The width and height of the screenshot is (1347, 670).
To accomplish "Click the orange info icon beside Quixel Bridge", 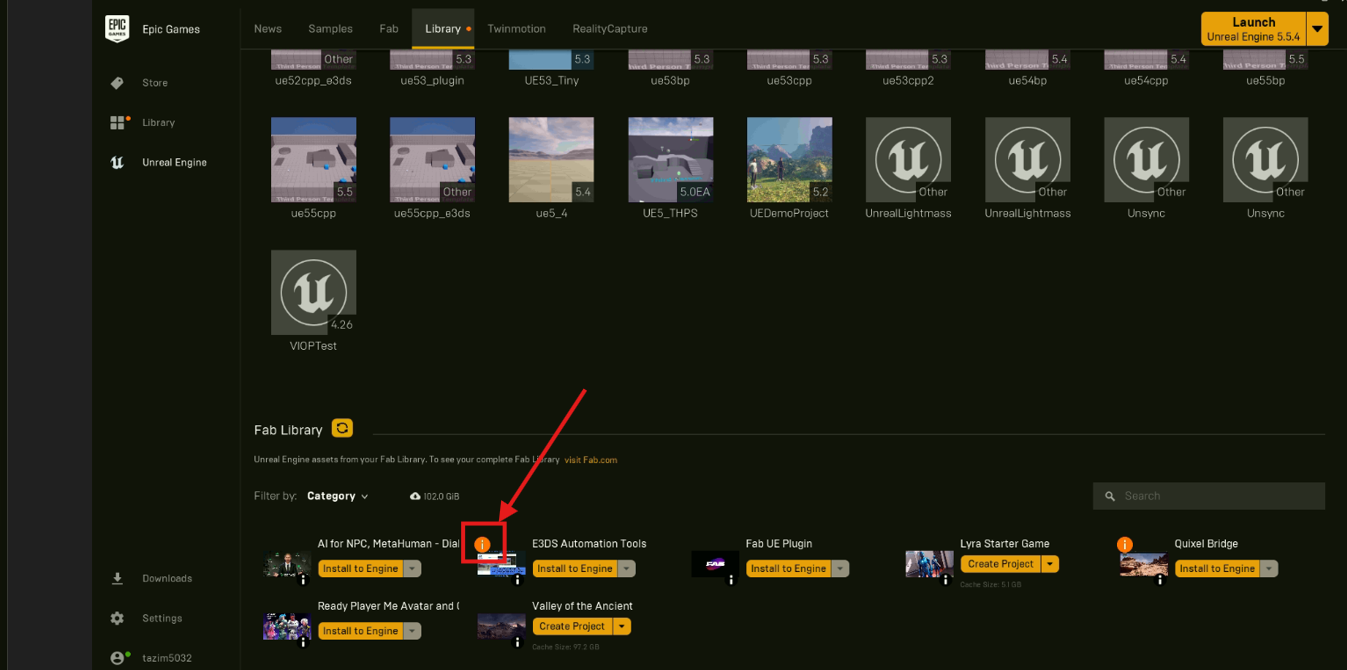I will 1125,545.
